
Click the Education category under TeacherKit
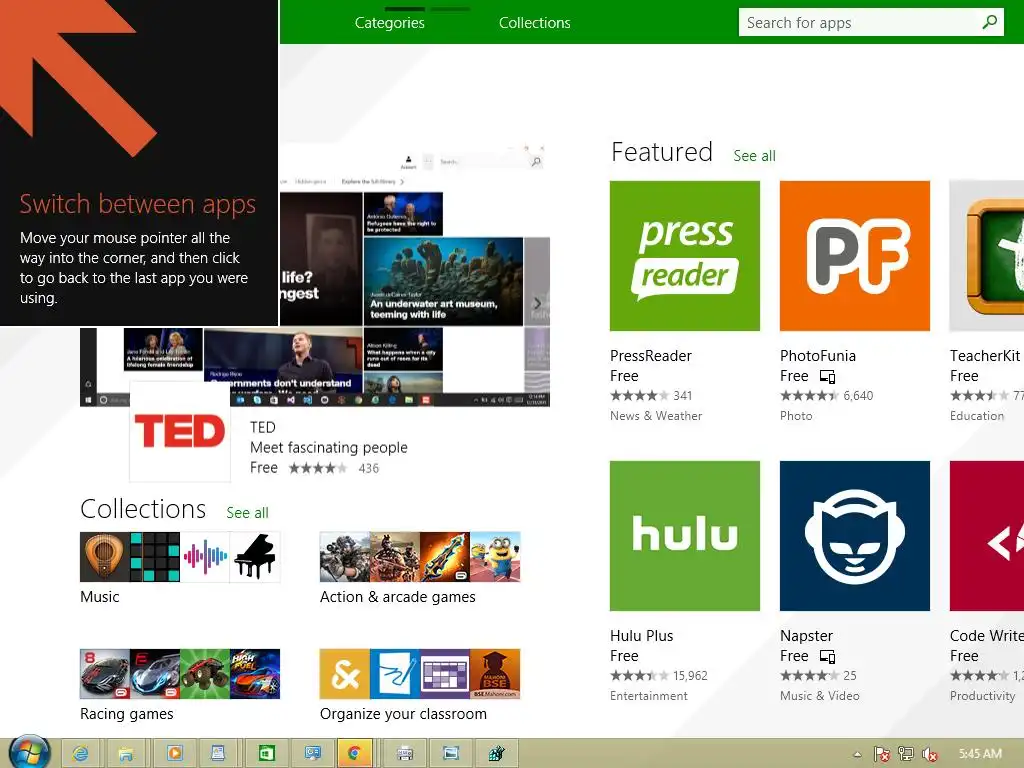(977, 416)
